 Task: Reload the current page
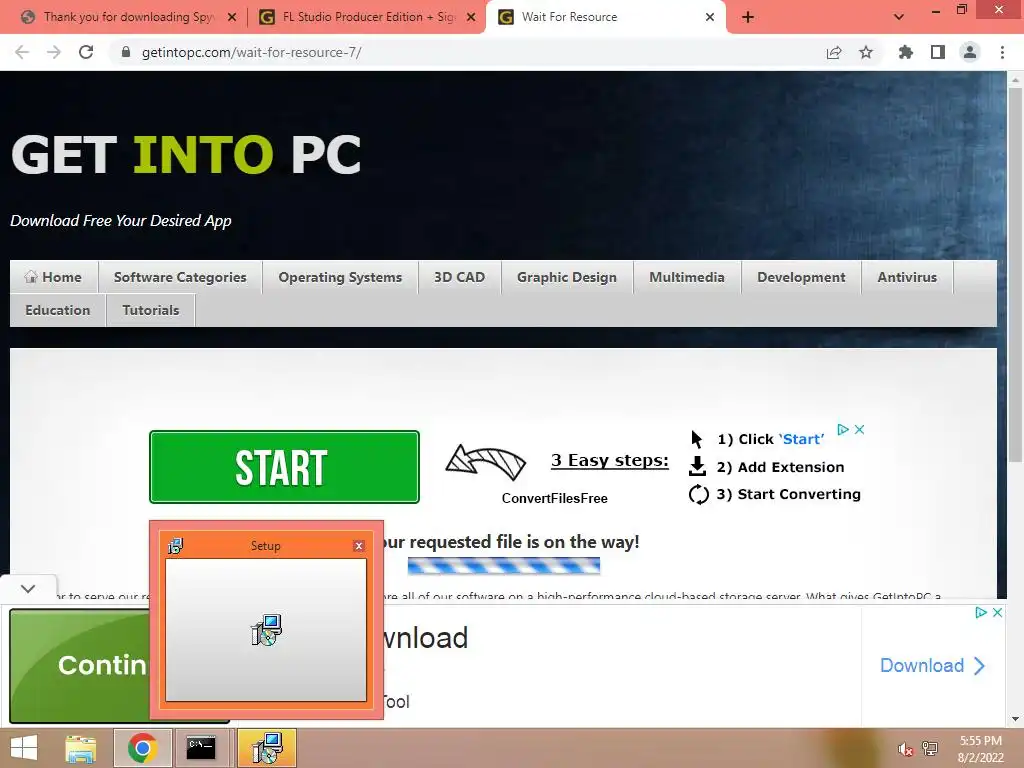click(x=86, y=52)
